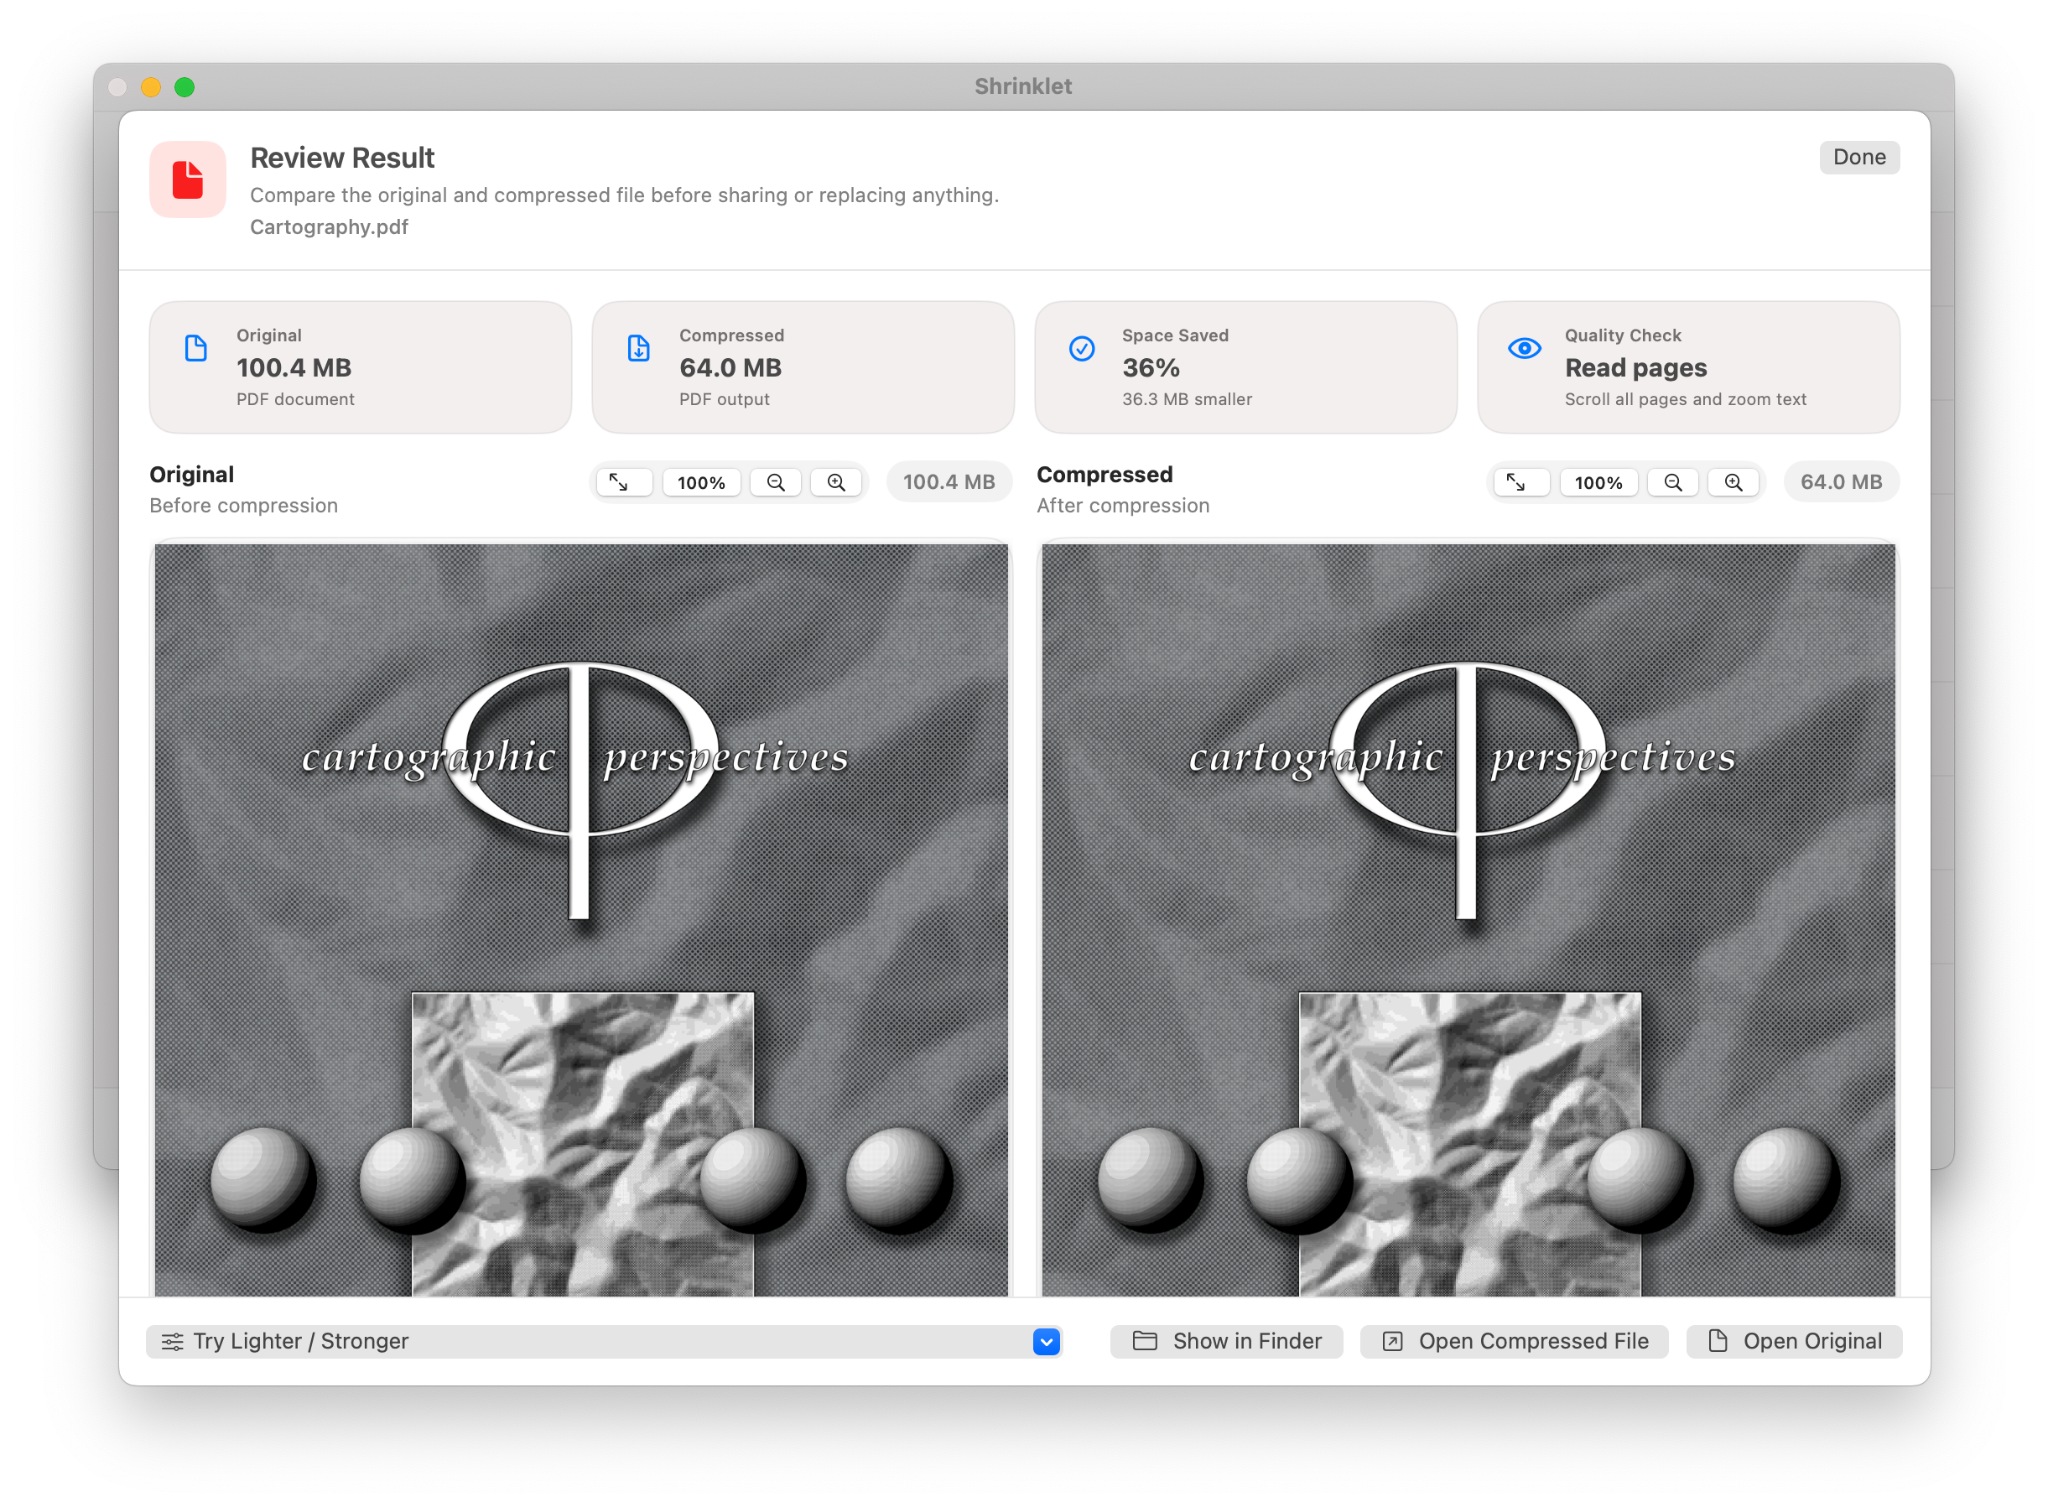Select the Original page preview
2048x1509 pixels.
[x=581, y=920]
